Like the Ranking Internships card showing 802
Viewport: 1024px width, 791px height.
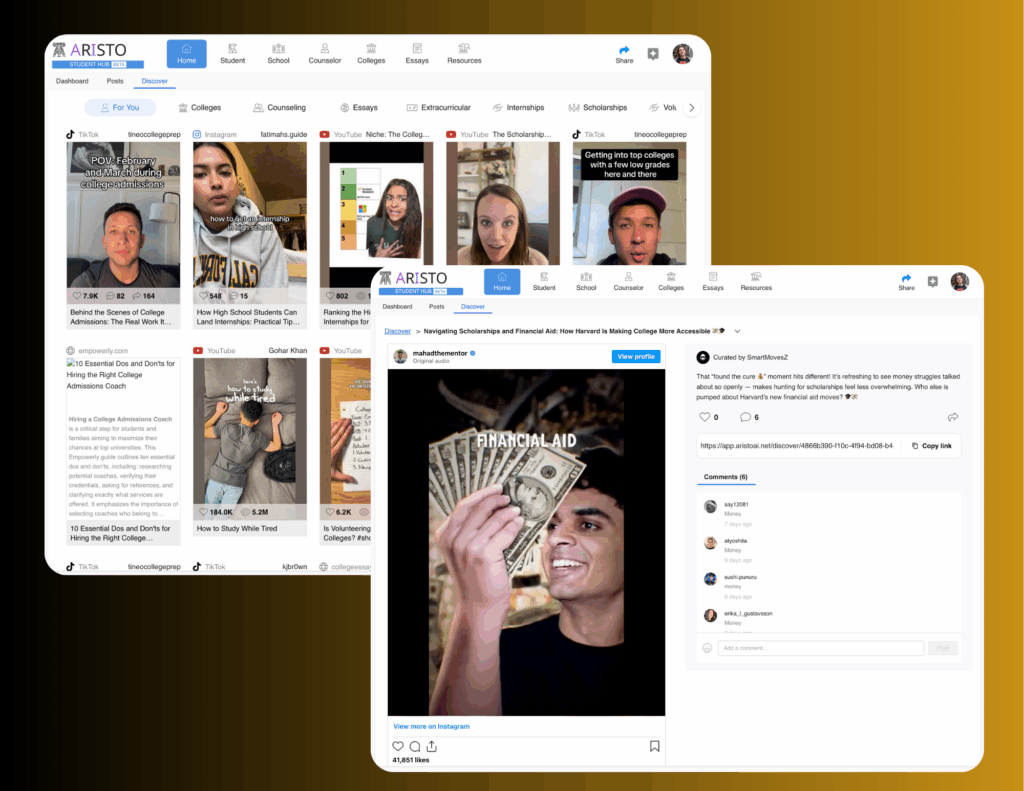[330, 296]
